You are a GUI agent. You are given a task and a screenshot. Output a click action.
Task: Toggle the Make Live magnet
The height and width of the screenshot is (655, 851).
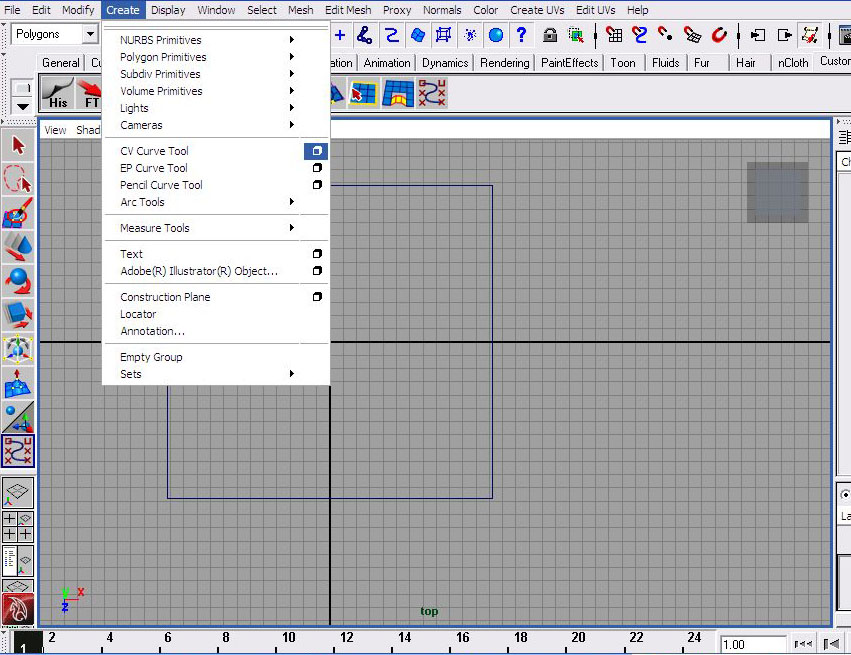click(719, 35)
